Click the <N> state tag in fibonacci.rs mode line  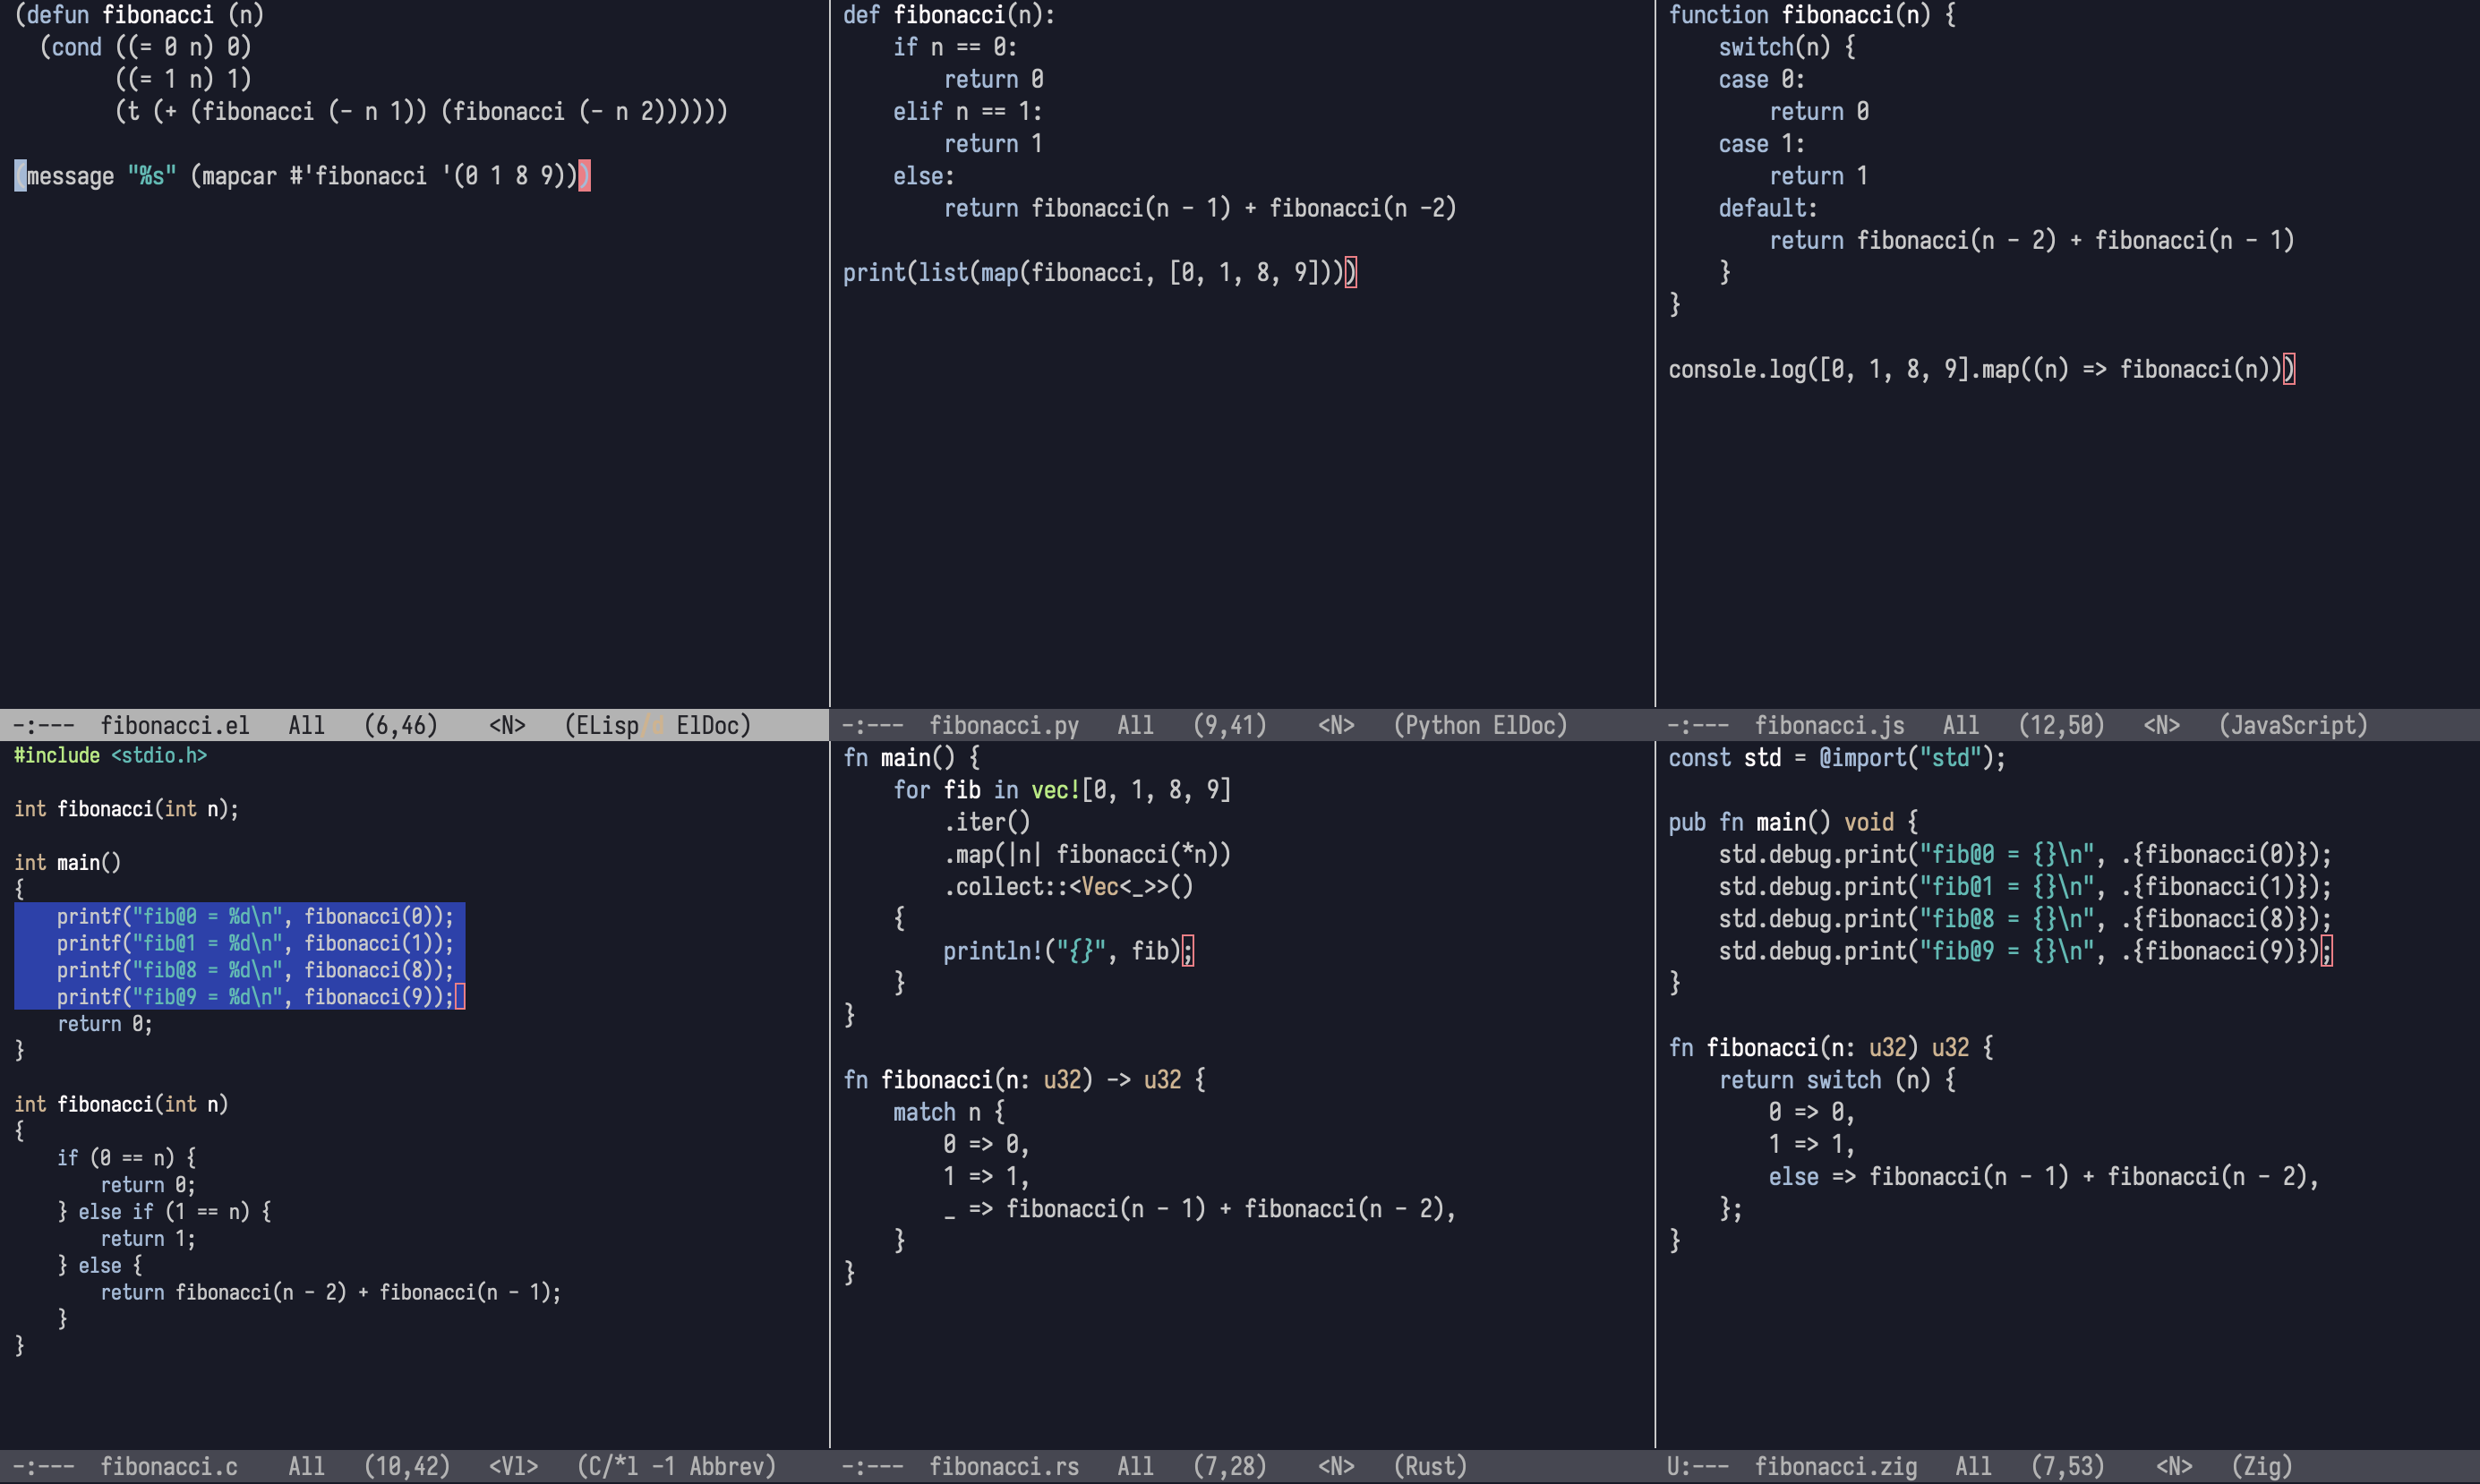point(1336,1466)
